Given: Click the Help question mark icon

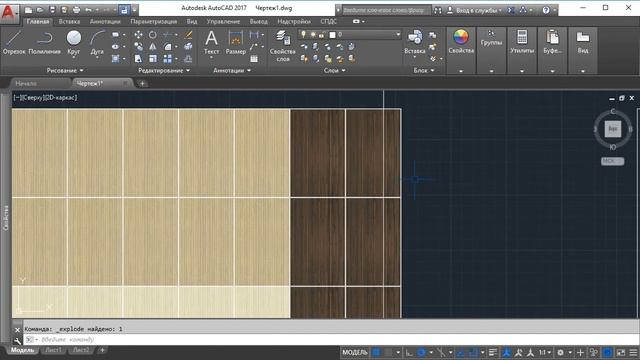Looking at the screenshot, I should tap(546, 10).
